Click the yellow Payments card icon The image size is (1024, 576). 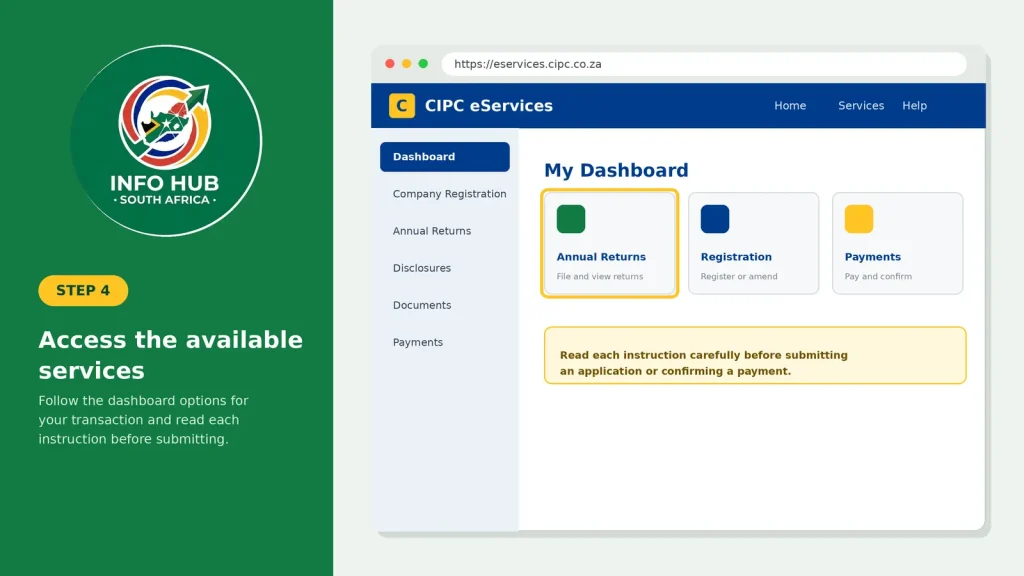pos(859,219)
